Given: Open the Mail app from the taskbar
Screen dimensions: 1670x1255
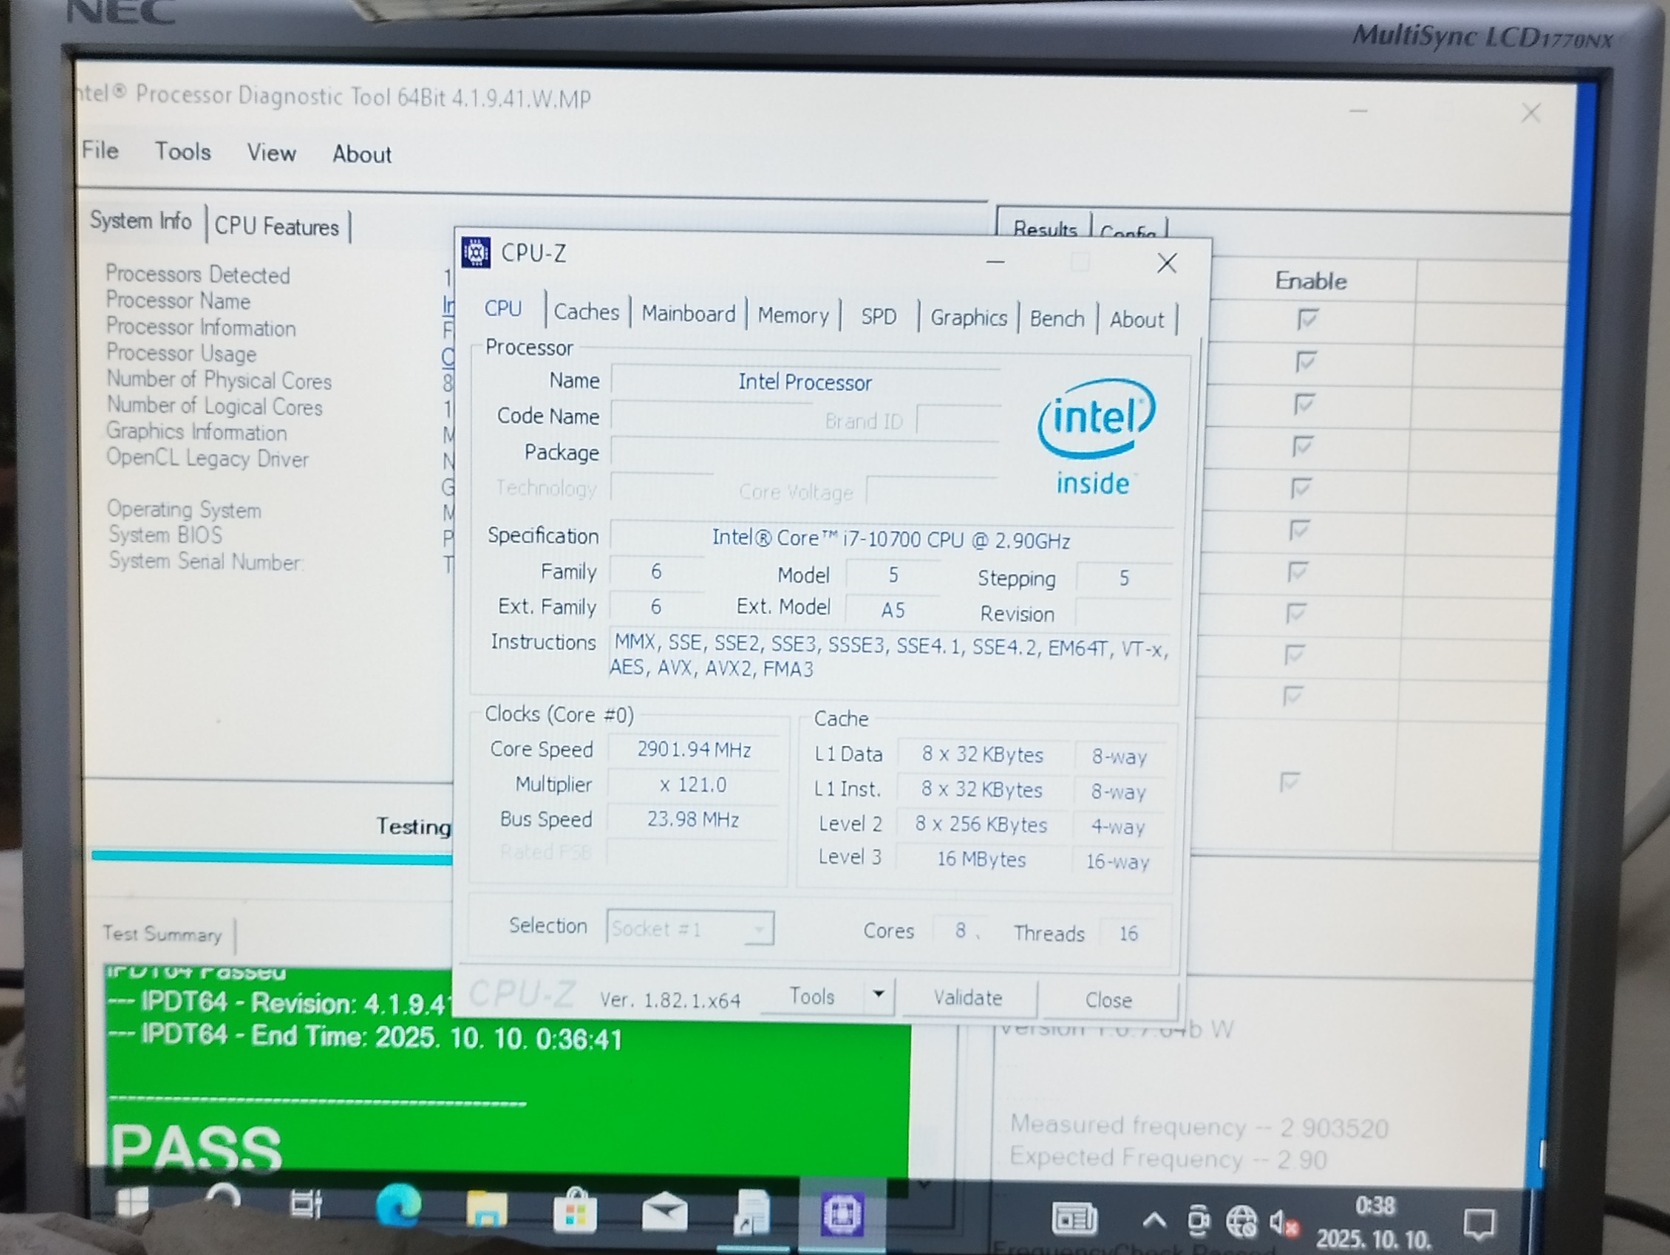Looking at the screenshot, I should [x=664, y=1212].
